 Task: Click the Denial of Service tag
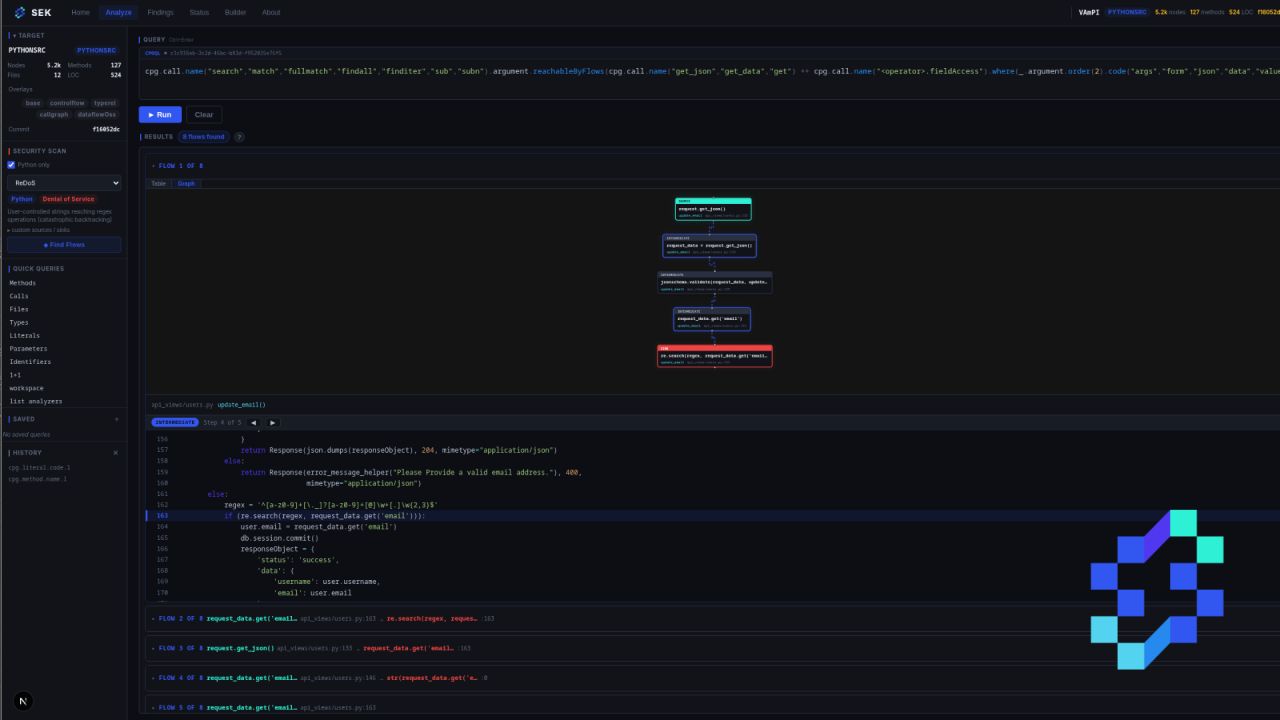coord(68,199)
